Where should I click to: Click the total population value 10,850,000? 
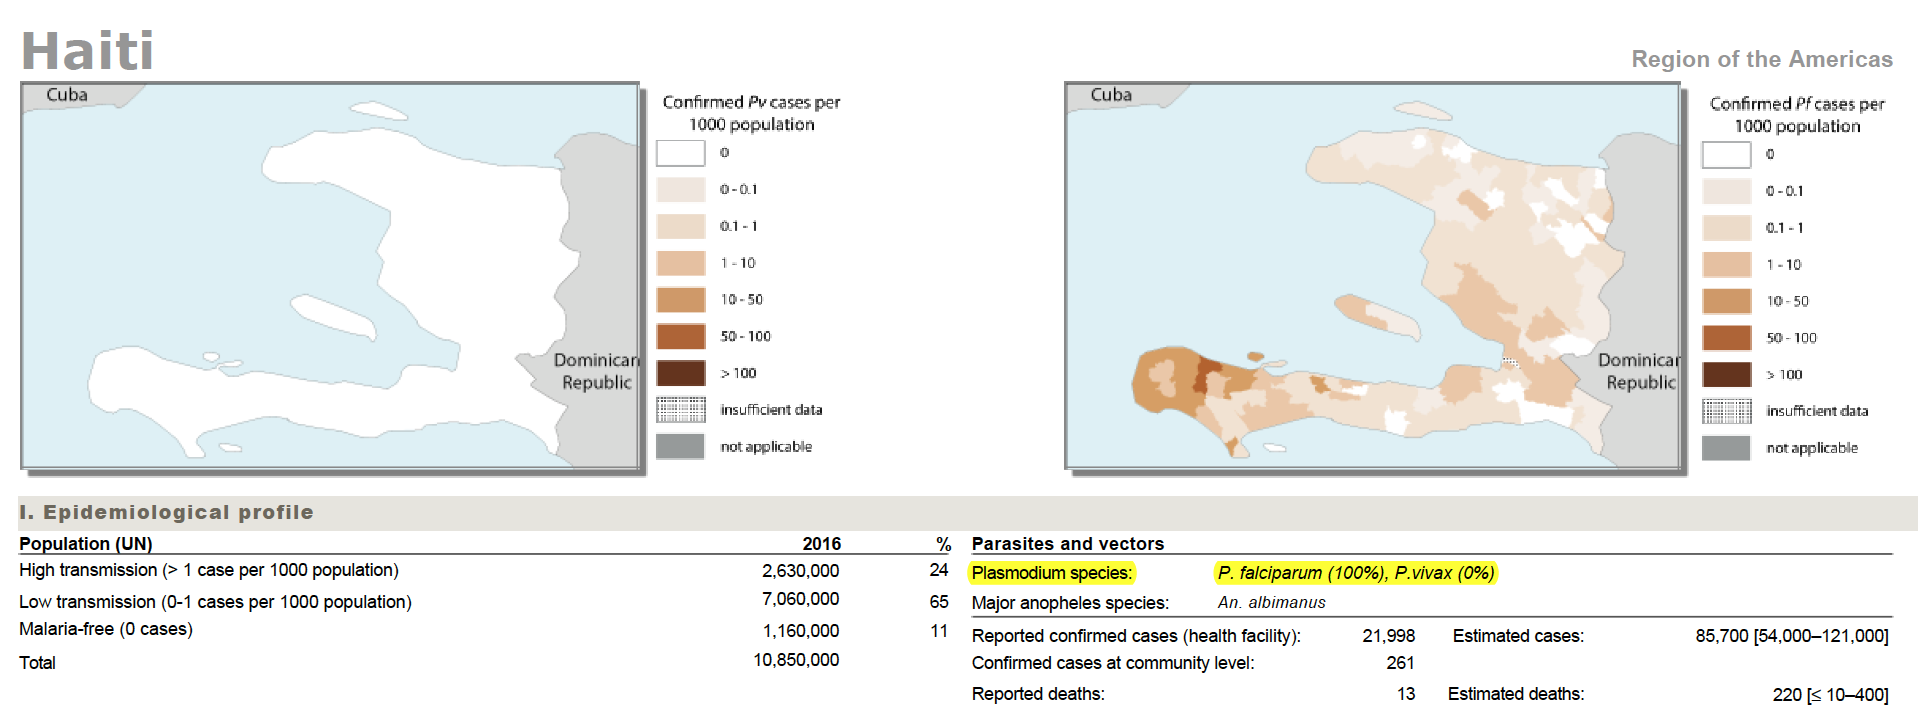tap(796, 660)
